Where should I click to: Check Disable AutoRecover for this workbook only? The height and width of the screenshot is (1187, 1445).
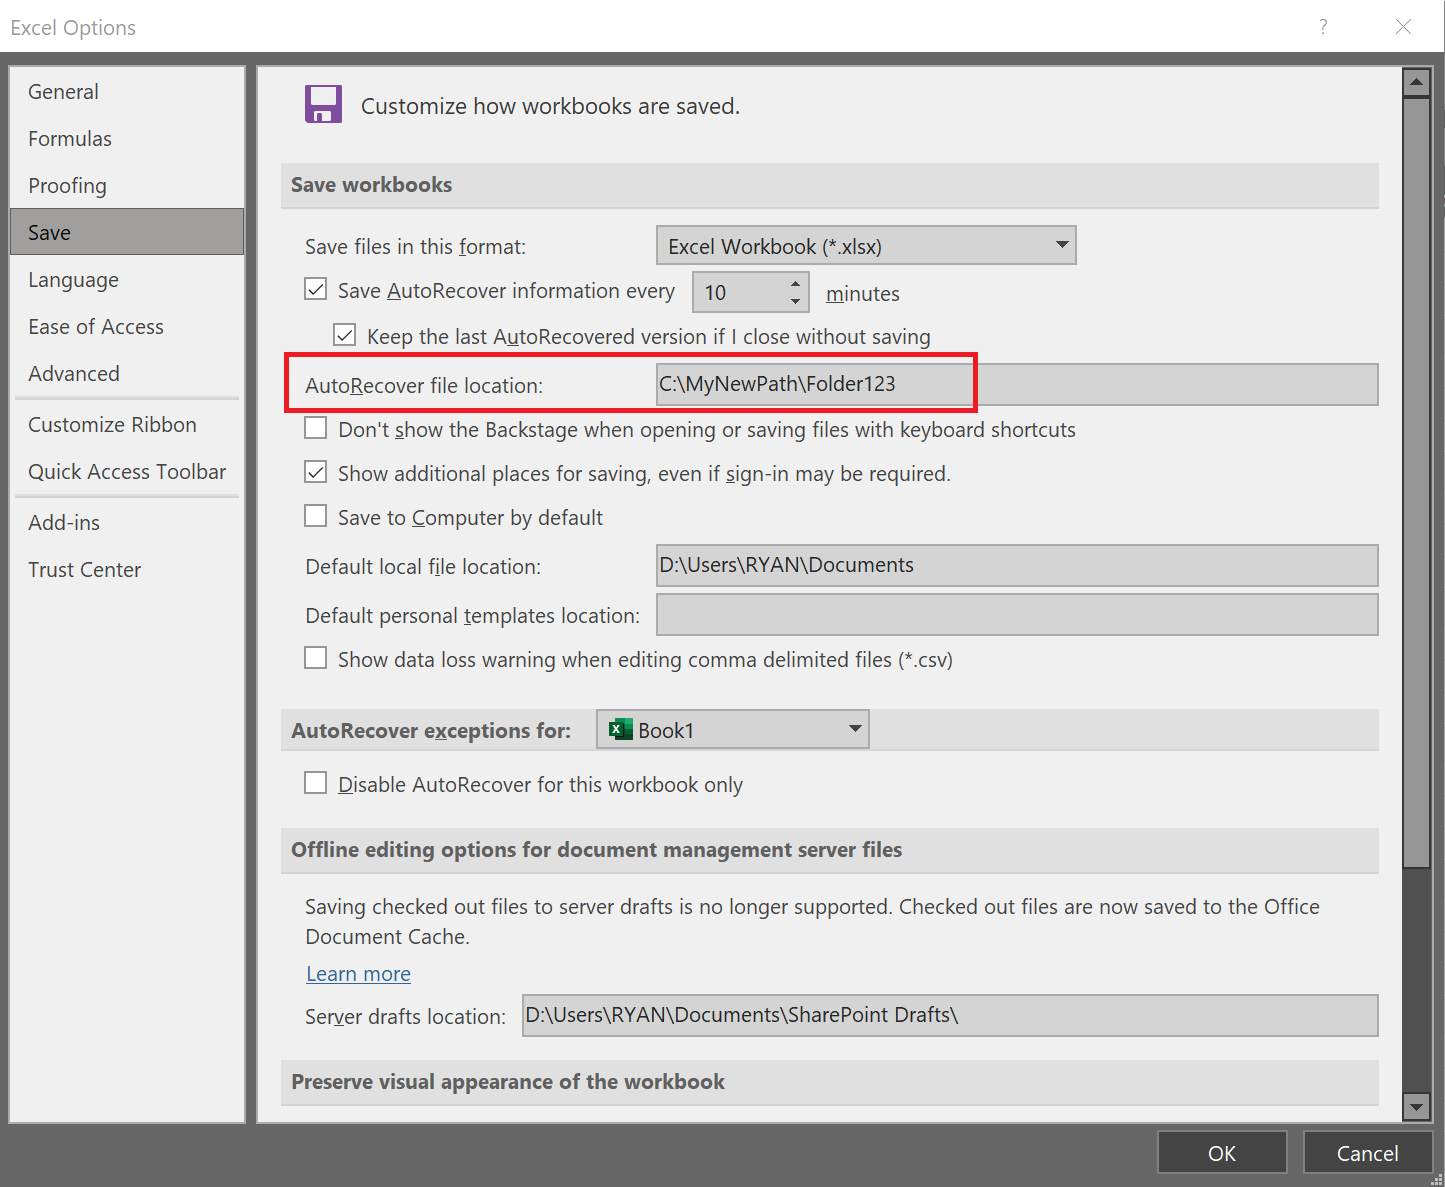(316, 783)
